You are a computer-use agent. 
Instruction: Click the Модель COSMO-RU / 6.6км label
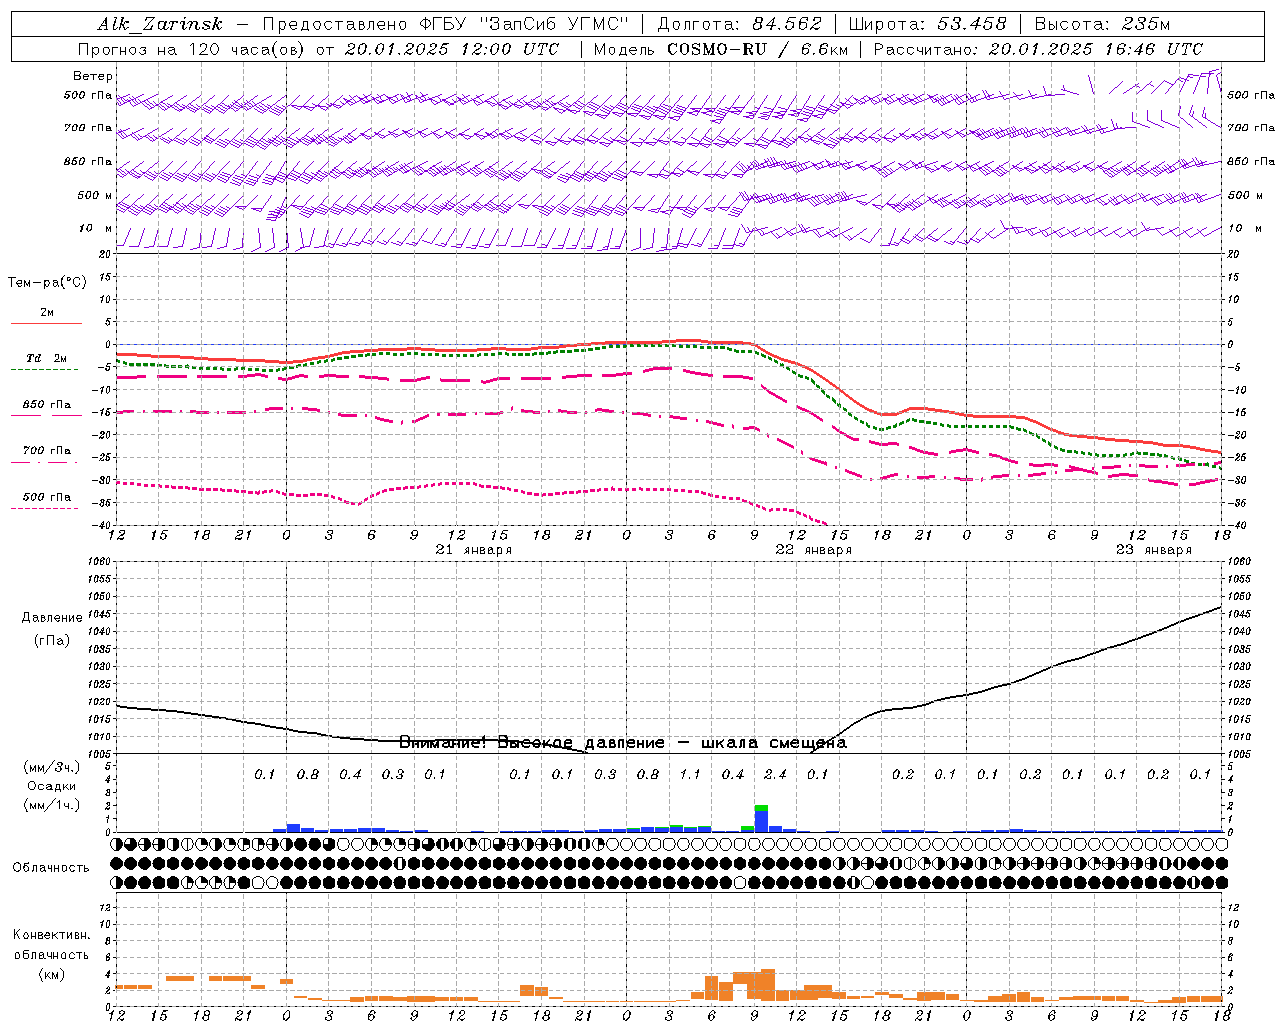pyautogui.click(x=720, y=49)
